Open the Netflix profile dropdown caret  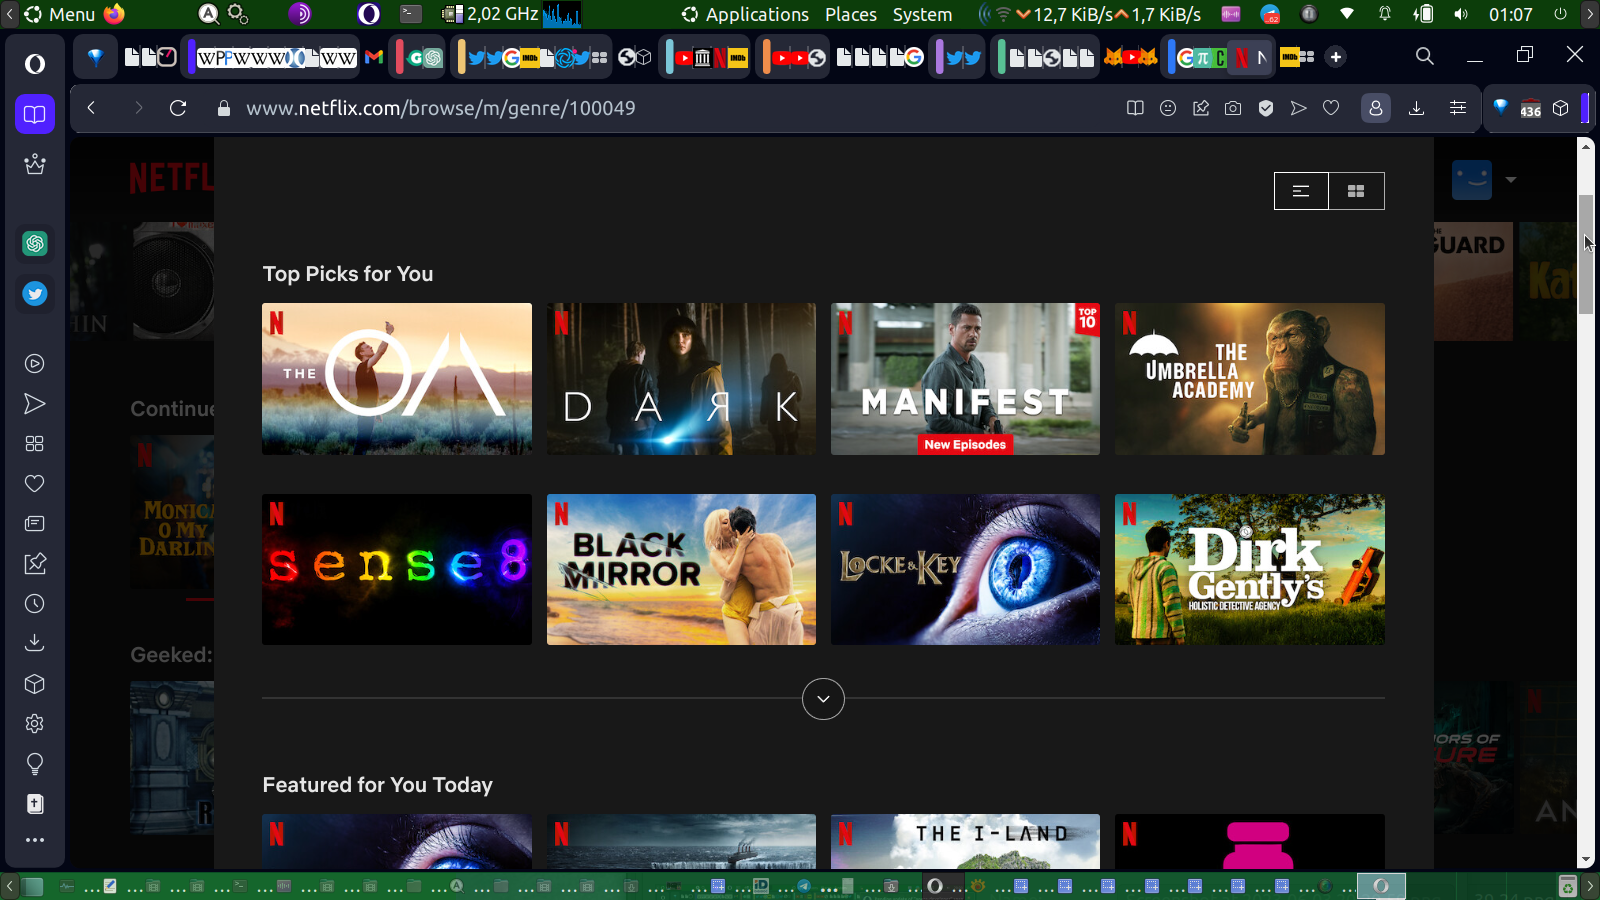1511,180
